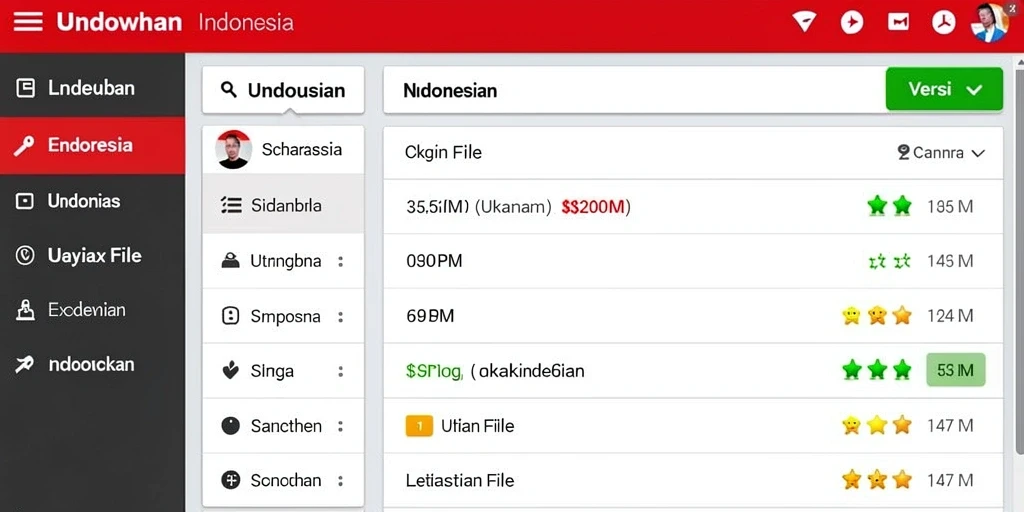The image size is (1024, 512).
Task: Click the Nidonesian input field
Action: point(634,89)
